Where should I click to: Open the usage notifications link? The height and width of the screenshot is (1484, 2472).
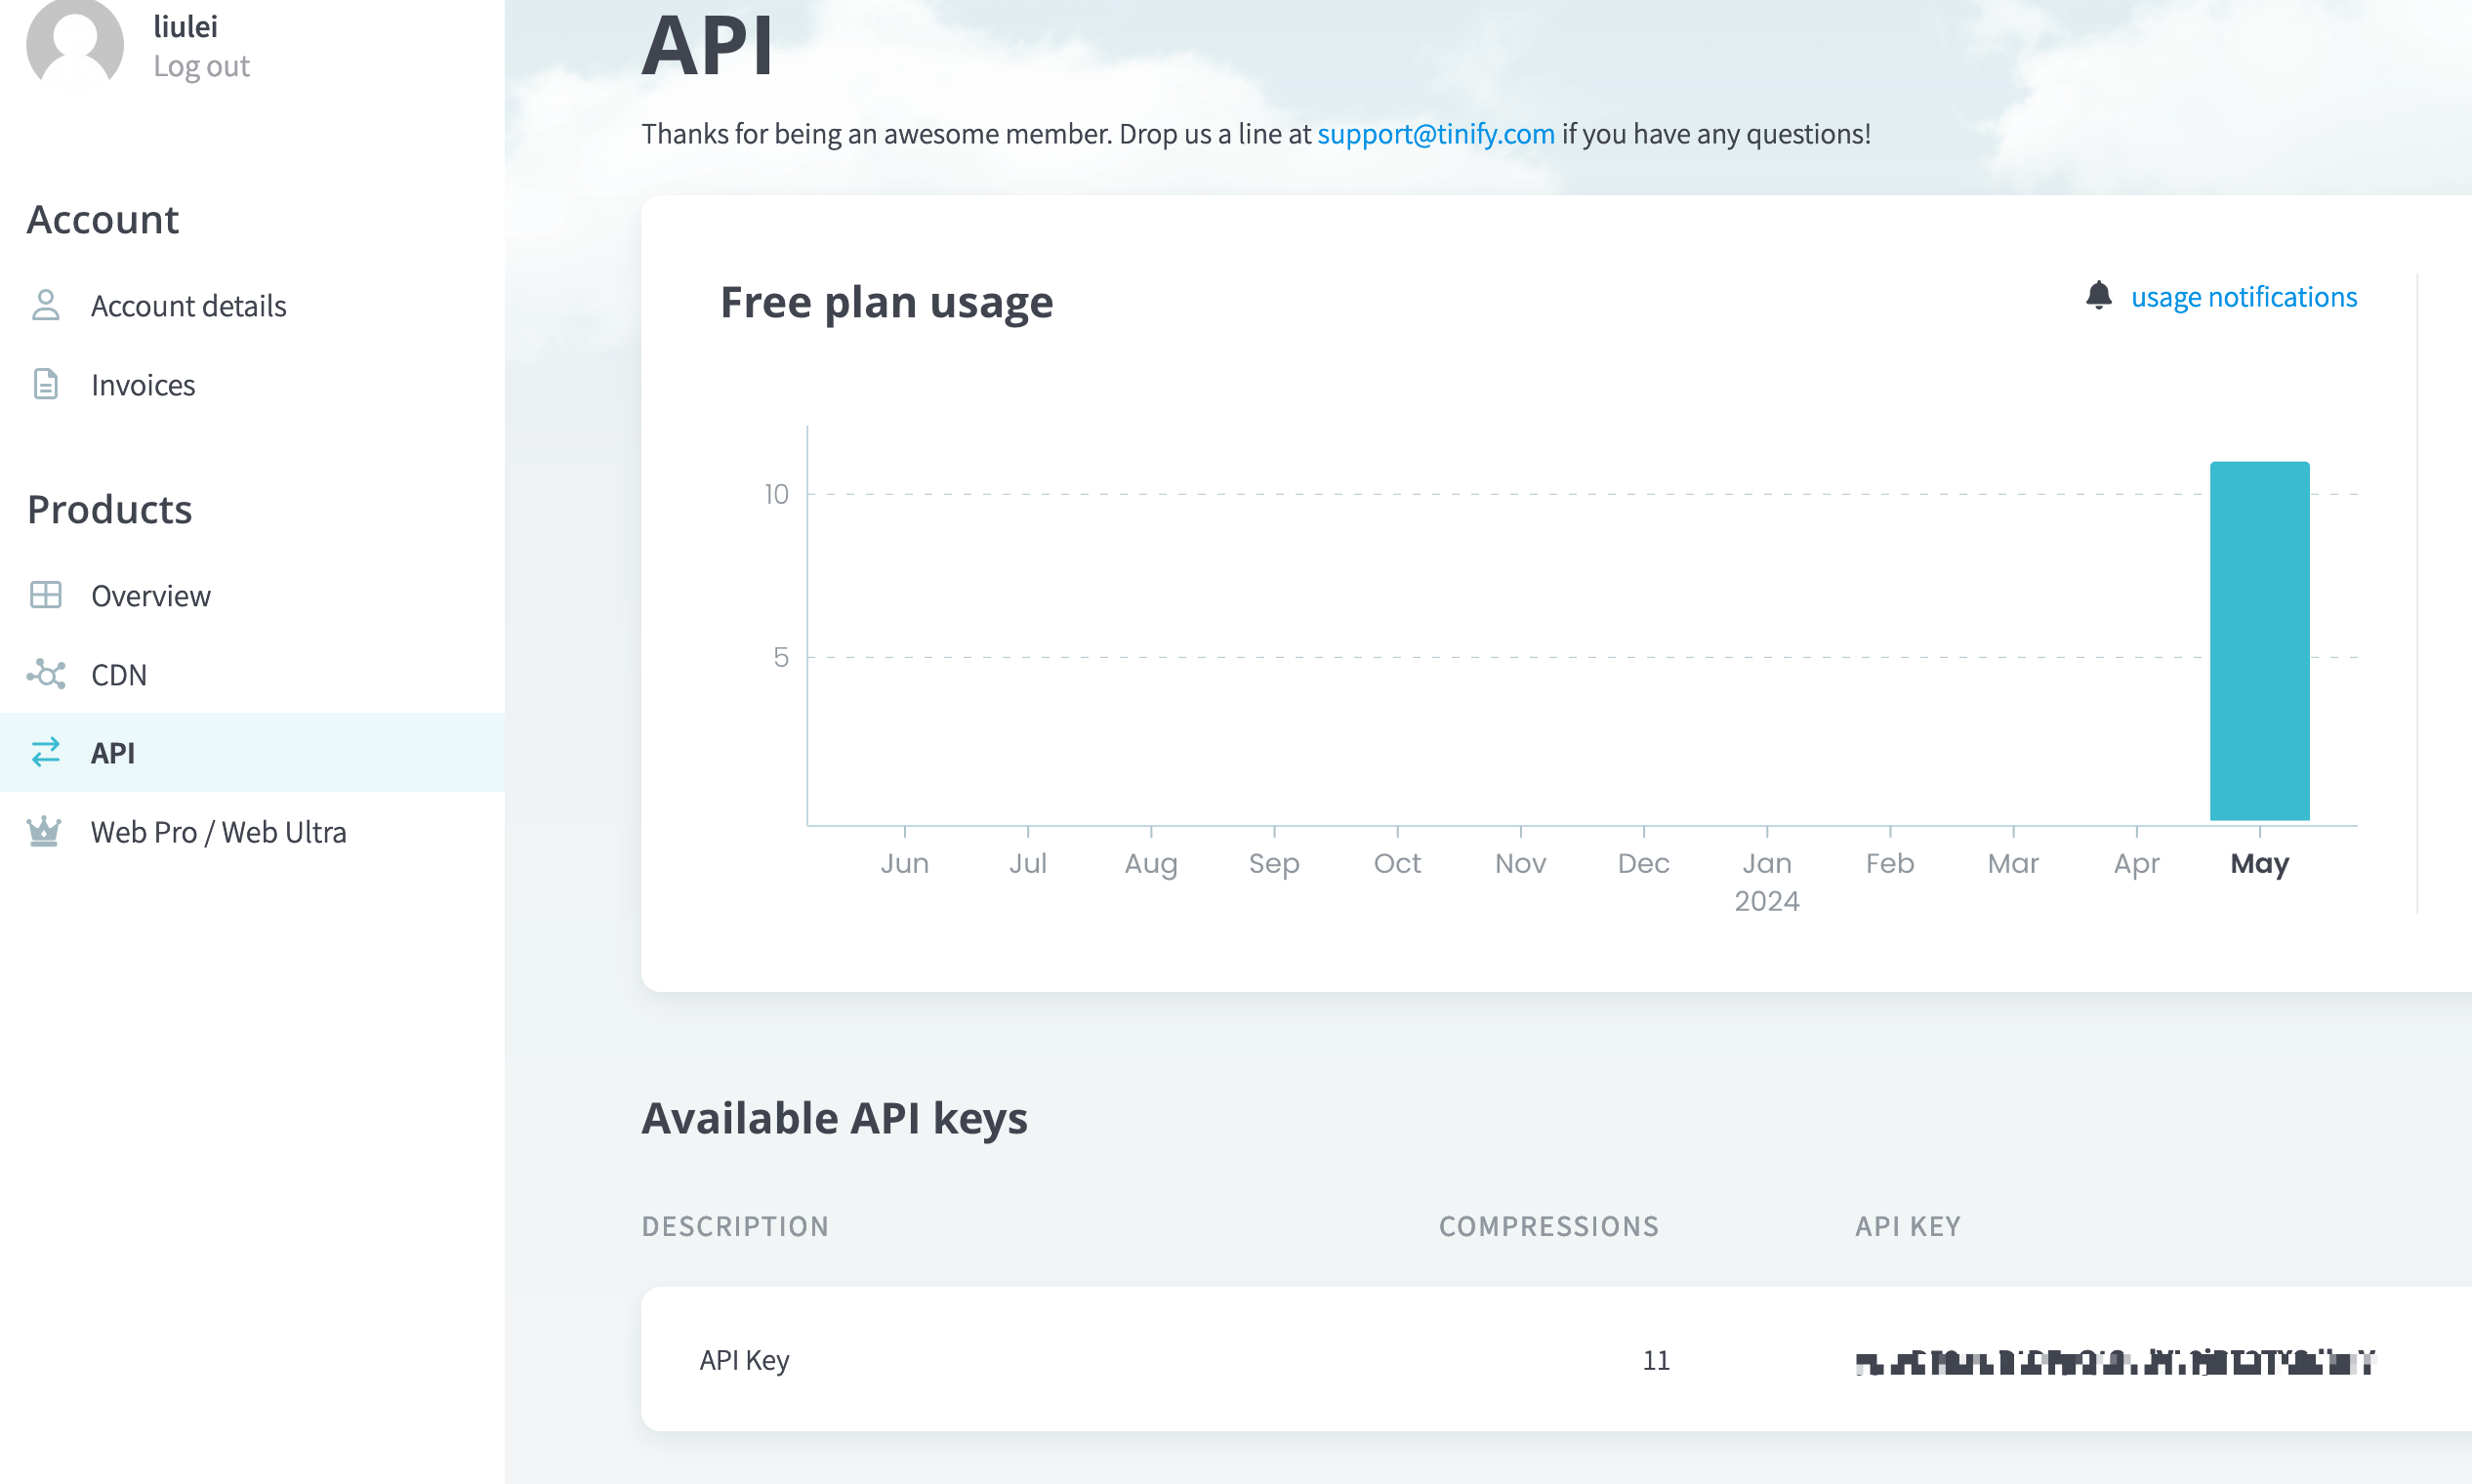[x=2243, y=297]
